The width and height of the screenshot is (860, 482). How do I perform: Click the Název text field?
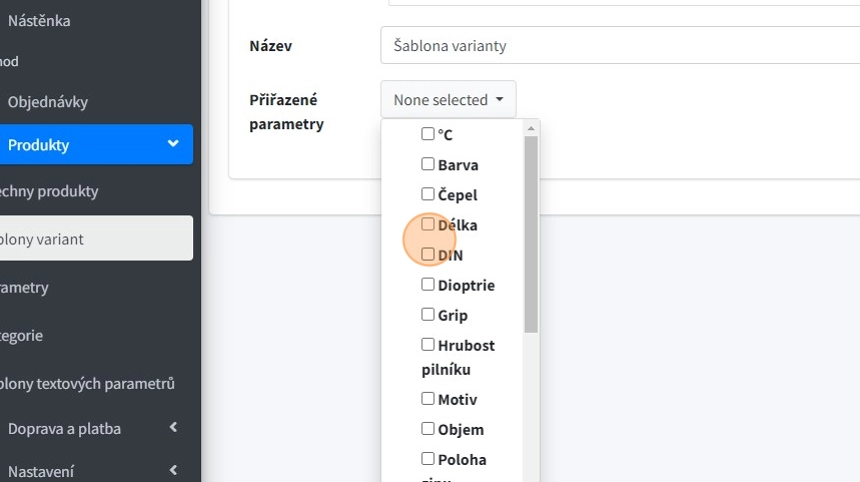click(x=620, y=46)
